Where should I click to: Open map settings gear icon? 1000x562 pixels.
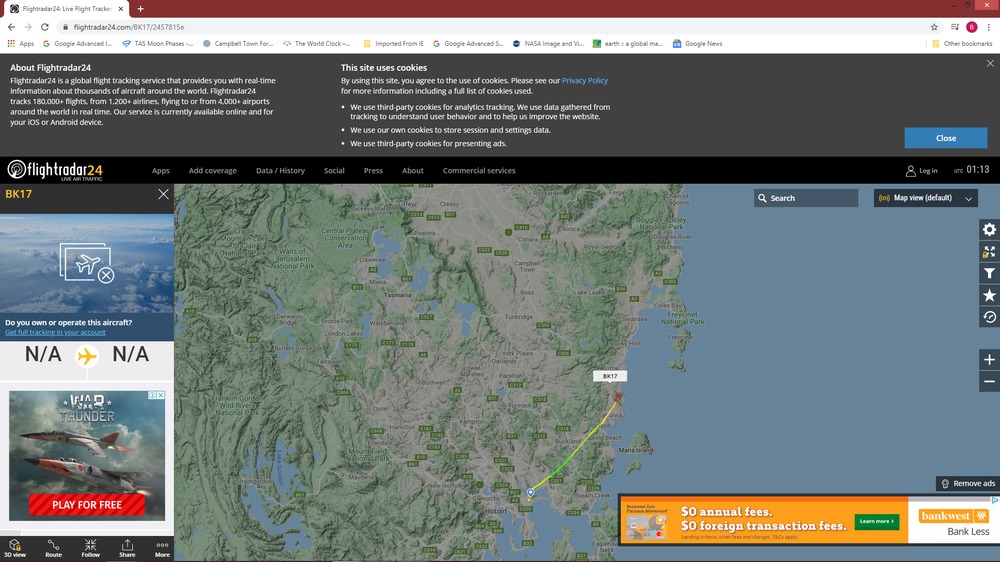(x=989, y=230)
